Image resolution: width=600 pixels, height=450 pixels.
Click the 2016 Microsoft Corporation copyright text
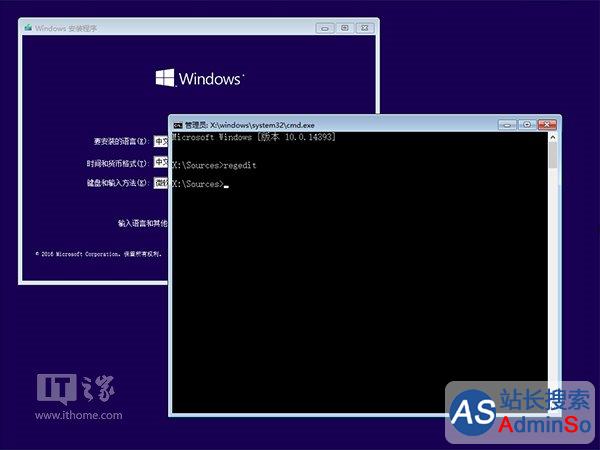pyautogui.click(x=98, y=254)
